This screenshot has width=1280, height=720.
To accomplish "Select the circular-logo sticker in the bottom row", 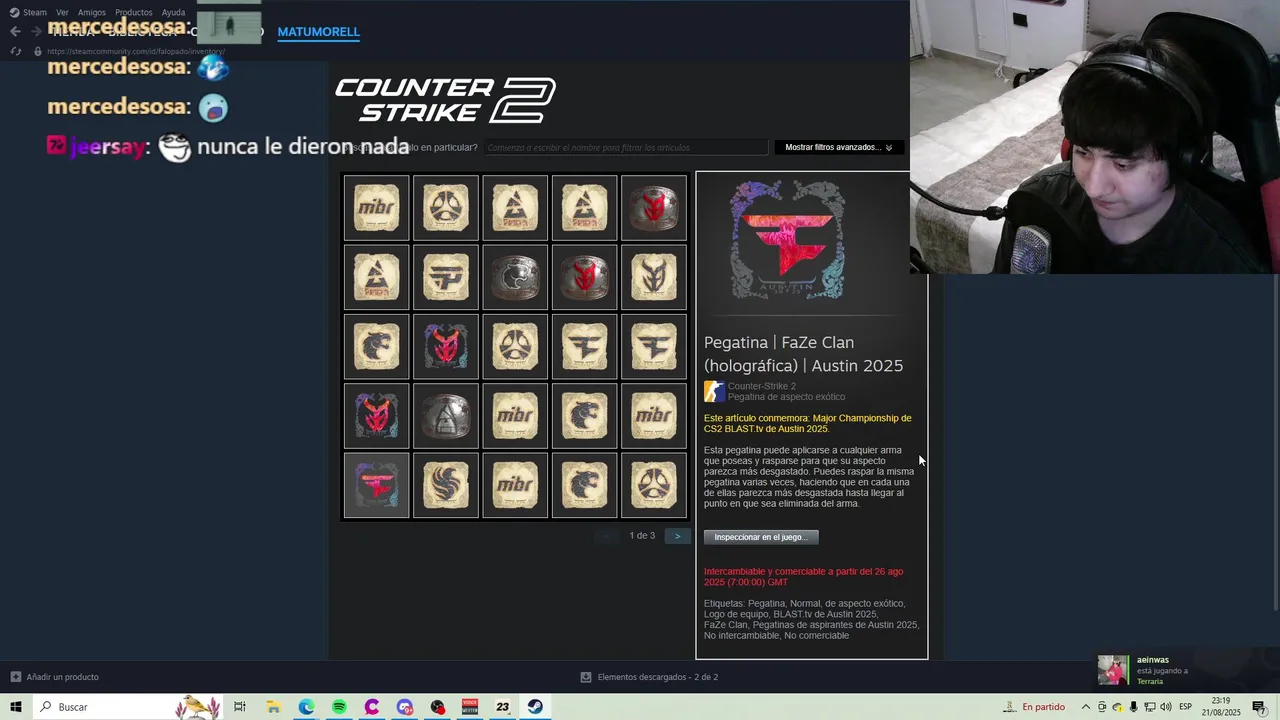I will click(654, 485).
